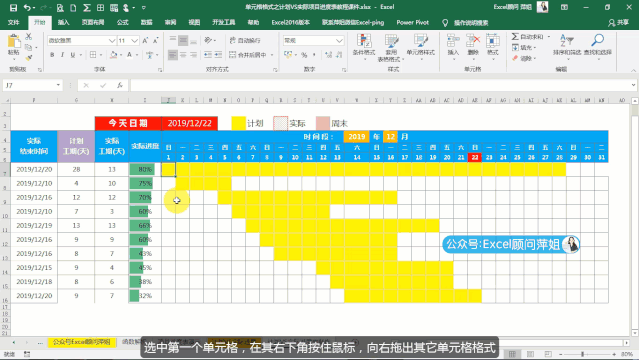Expand the AutoSum (自动求和) dropdown arrow

(549, 37)
